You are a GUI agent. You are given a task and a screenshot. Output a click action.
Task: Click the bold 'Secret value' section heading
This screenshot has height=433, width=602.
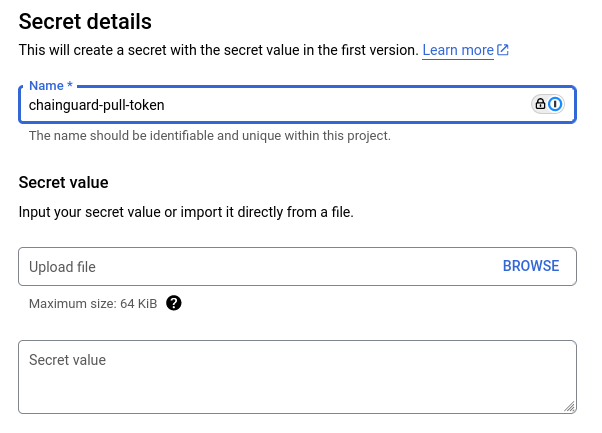tap(63, 182)
